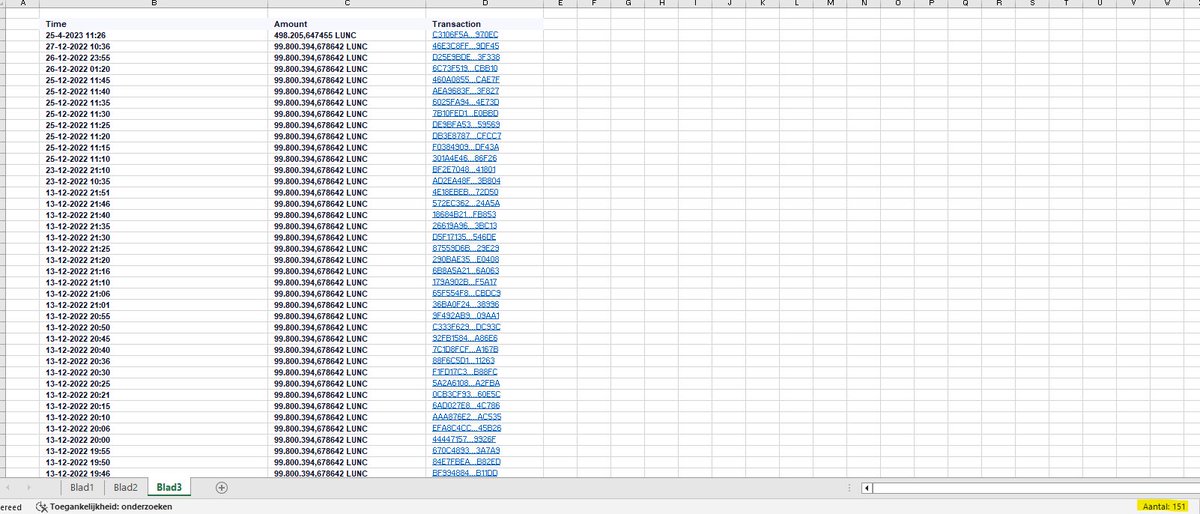Select column C header

click(x=347, y=5)
